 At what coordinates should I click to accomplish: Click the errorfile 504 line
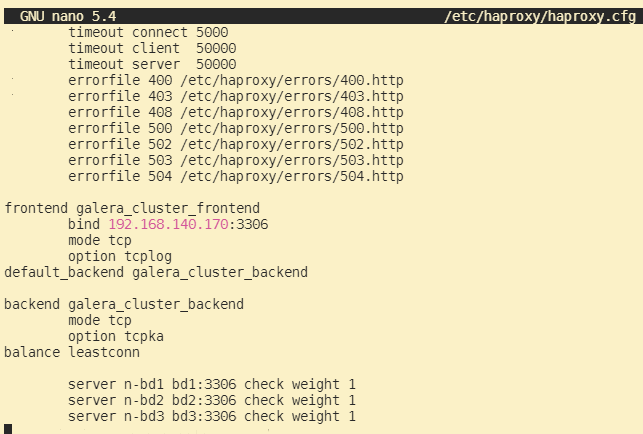(235, 176)
